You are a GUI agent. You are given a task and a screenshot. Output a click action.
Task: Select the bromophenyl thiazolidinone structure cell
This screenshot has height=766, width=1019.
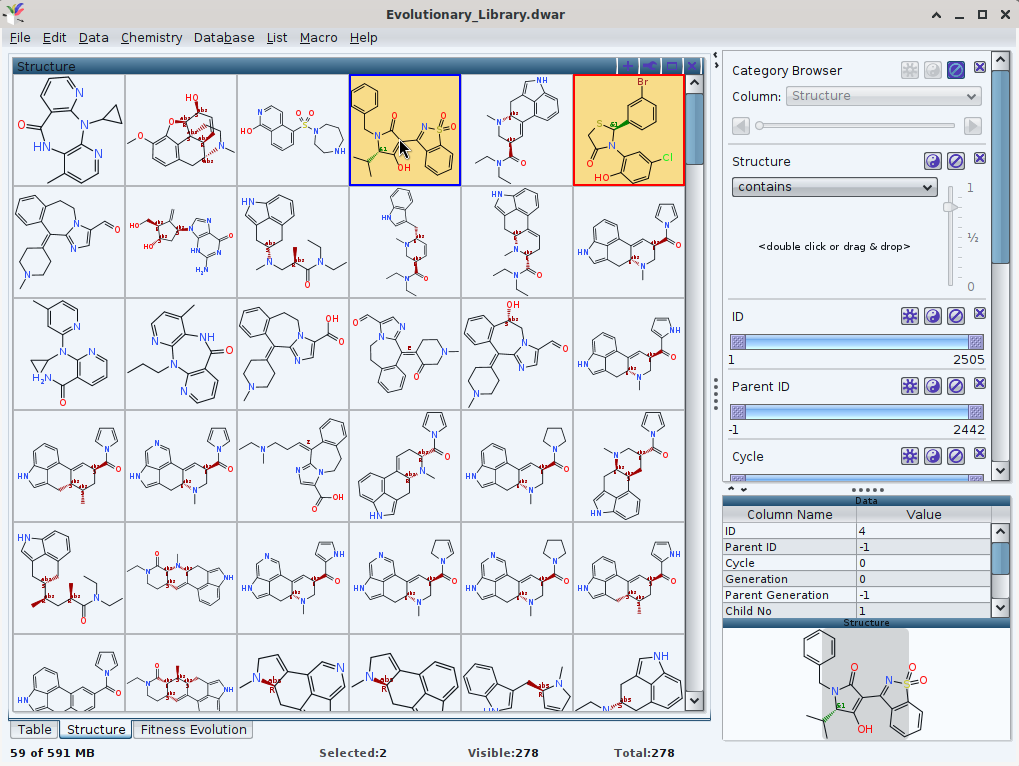629,130
